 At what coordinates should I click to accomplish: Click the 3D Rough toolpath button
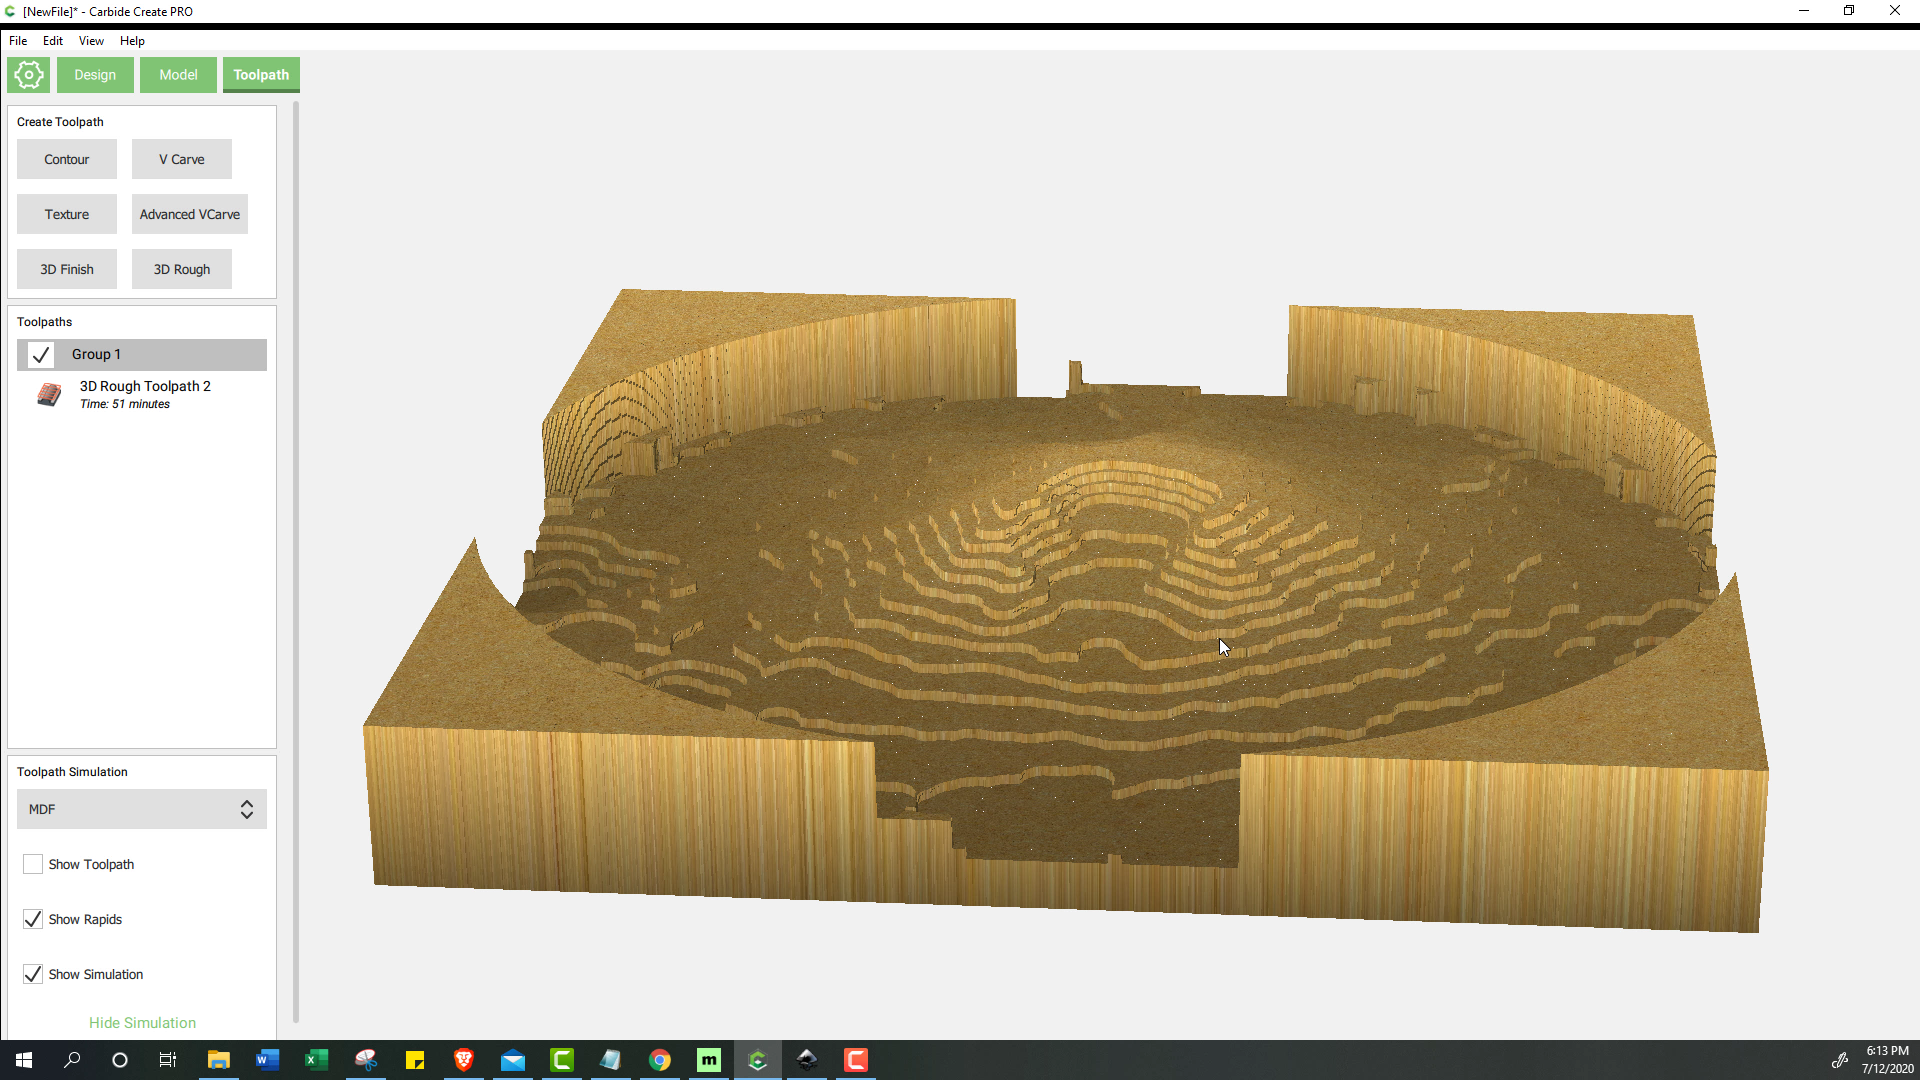[182, 269]
